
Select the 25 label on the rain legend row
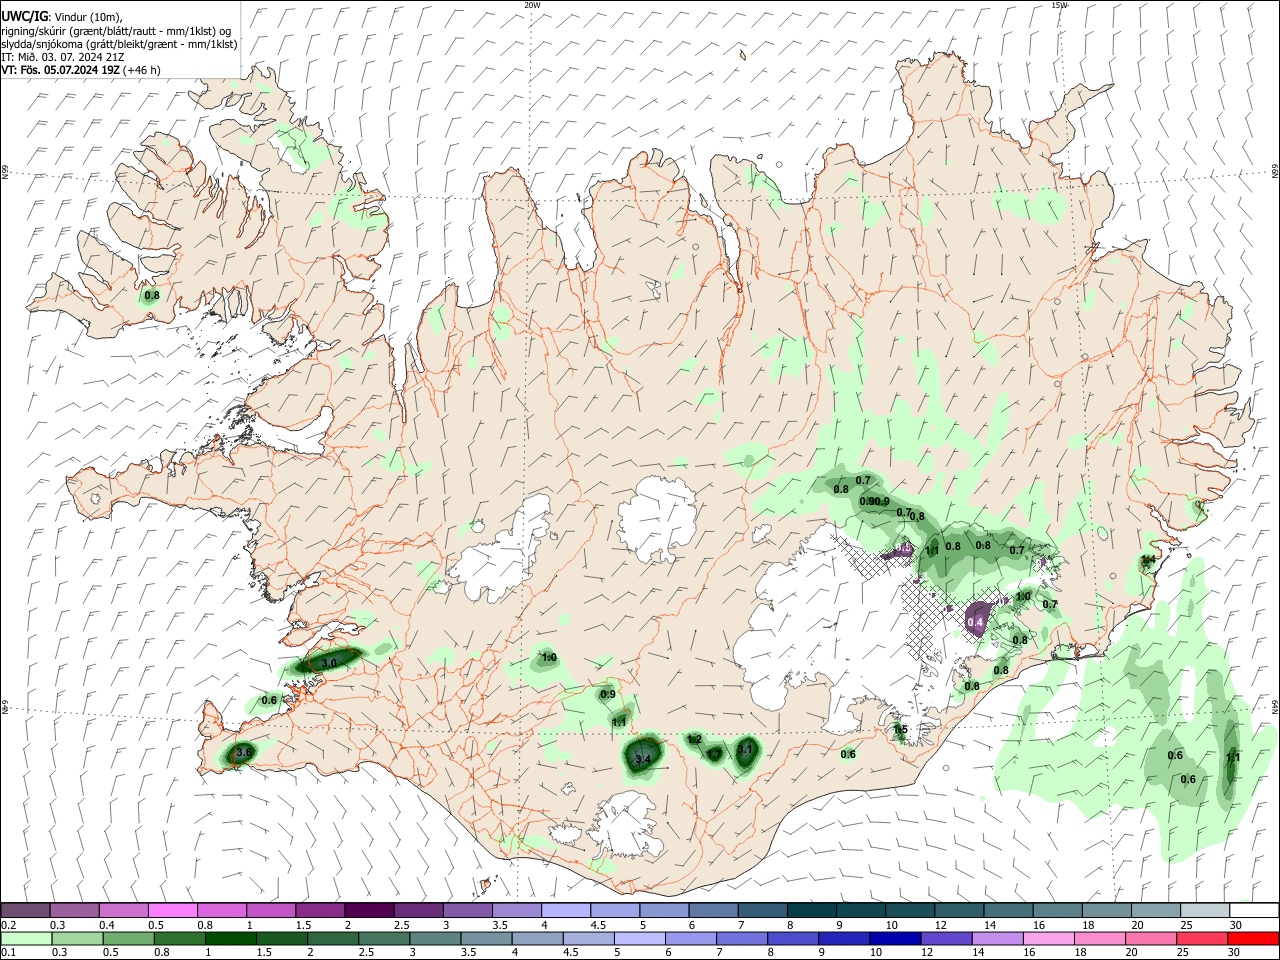[x=1184, y=953]
